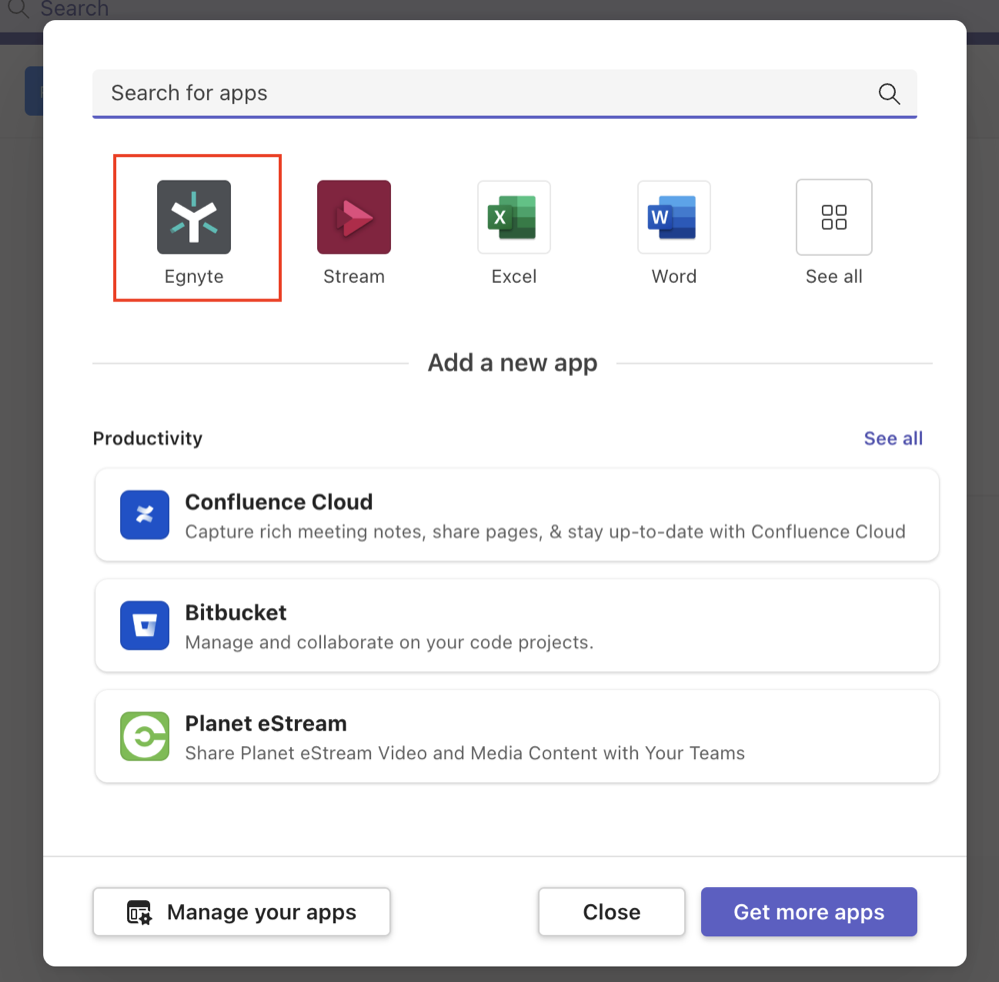Image resolution: width=999 pixels, height=982 pixels.
Task: Open the Productivity See all link
Action: (893, 438)
